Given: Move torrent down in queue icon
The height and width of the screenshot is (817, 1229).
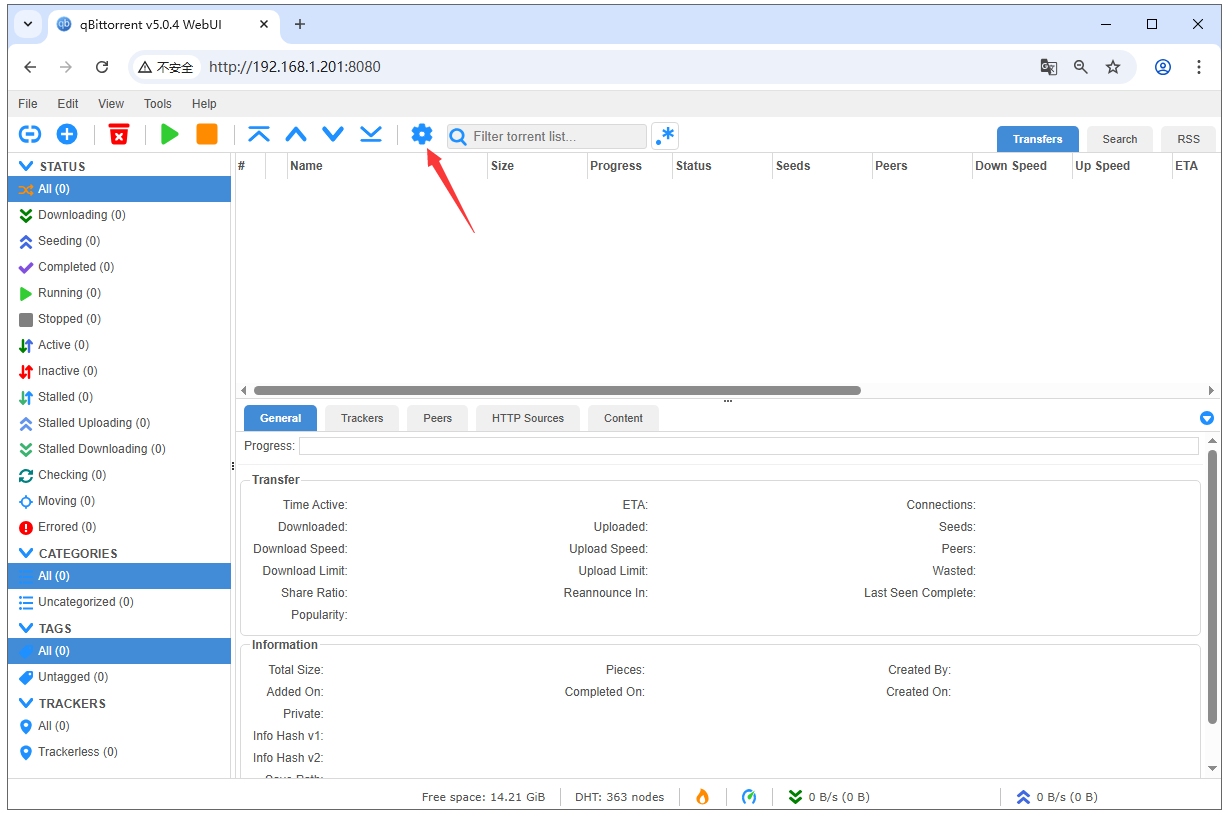Looking at the screenshot, I should coord(333,135).
